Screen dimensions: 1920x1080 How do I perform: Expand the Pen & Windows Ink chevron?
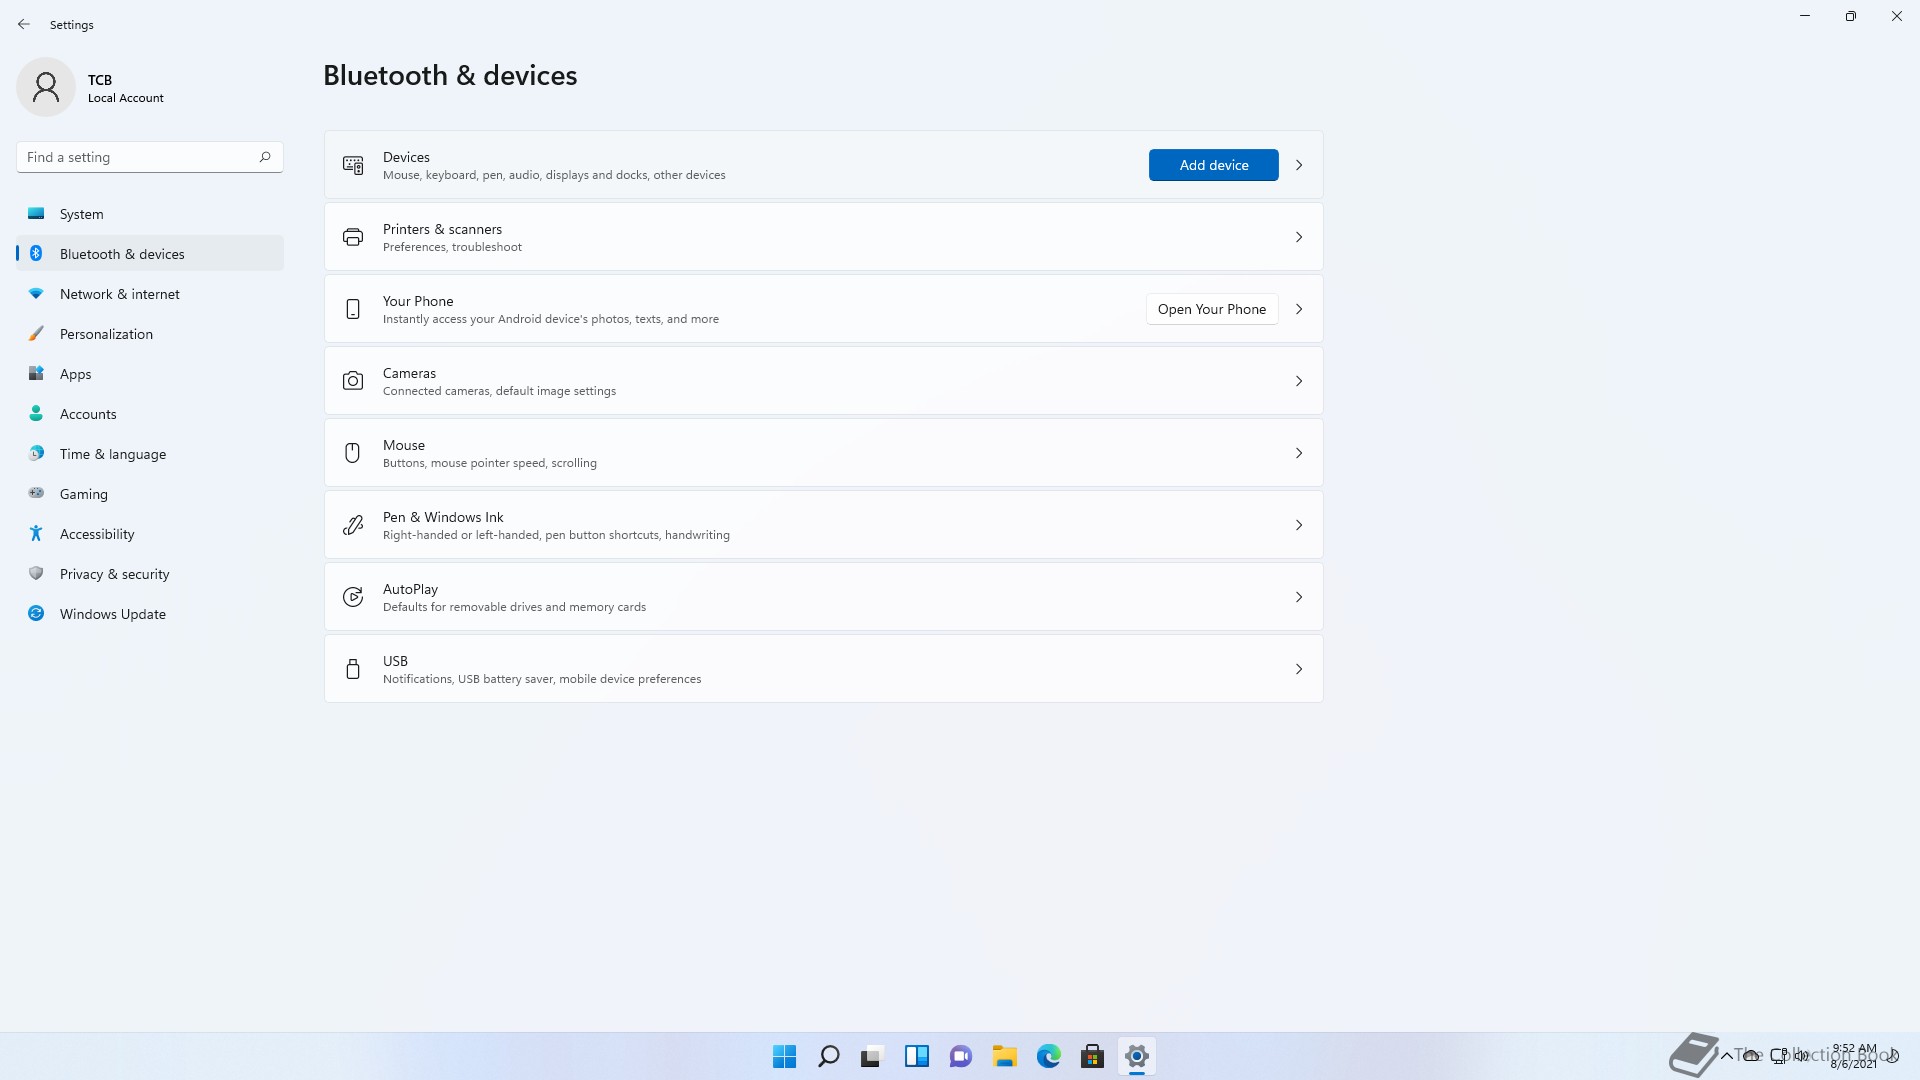pos(1299,525)
